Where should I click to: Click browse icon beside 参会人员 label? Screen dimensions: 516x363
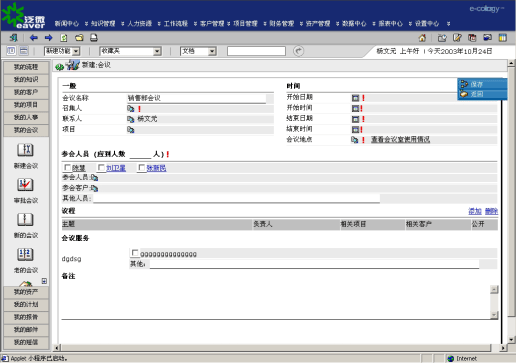95,178
